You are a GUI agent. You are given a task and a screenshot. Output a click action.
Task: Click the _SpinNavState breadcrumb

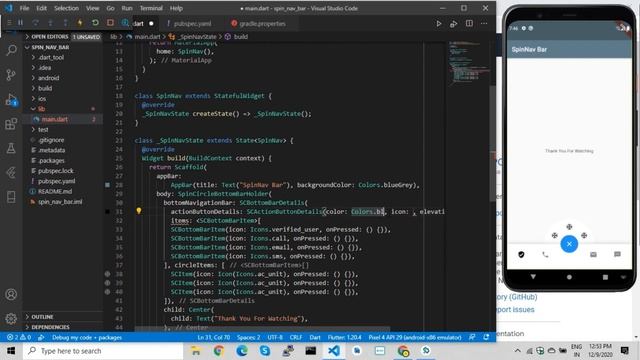click(198, 37)
